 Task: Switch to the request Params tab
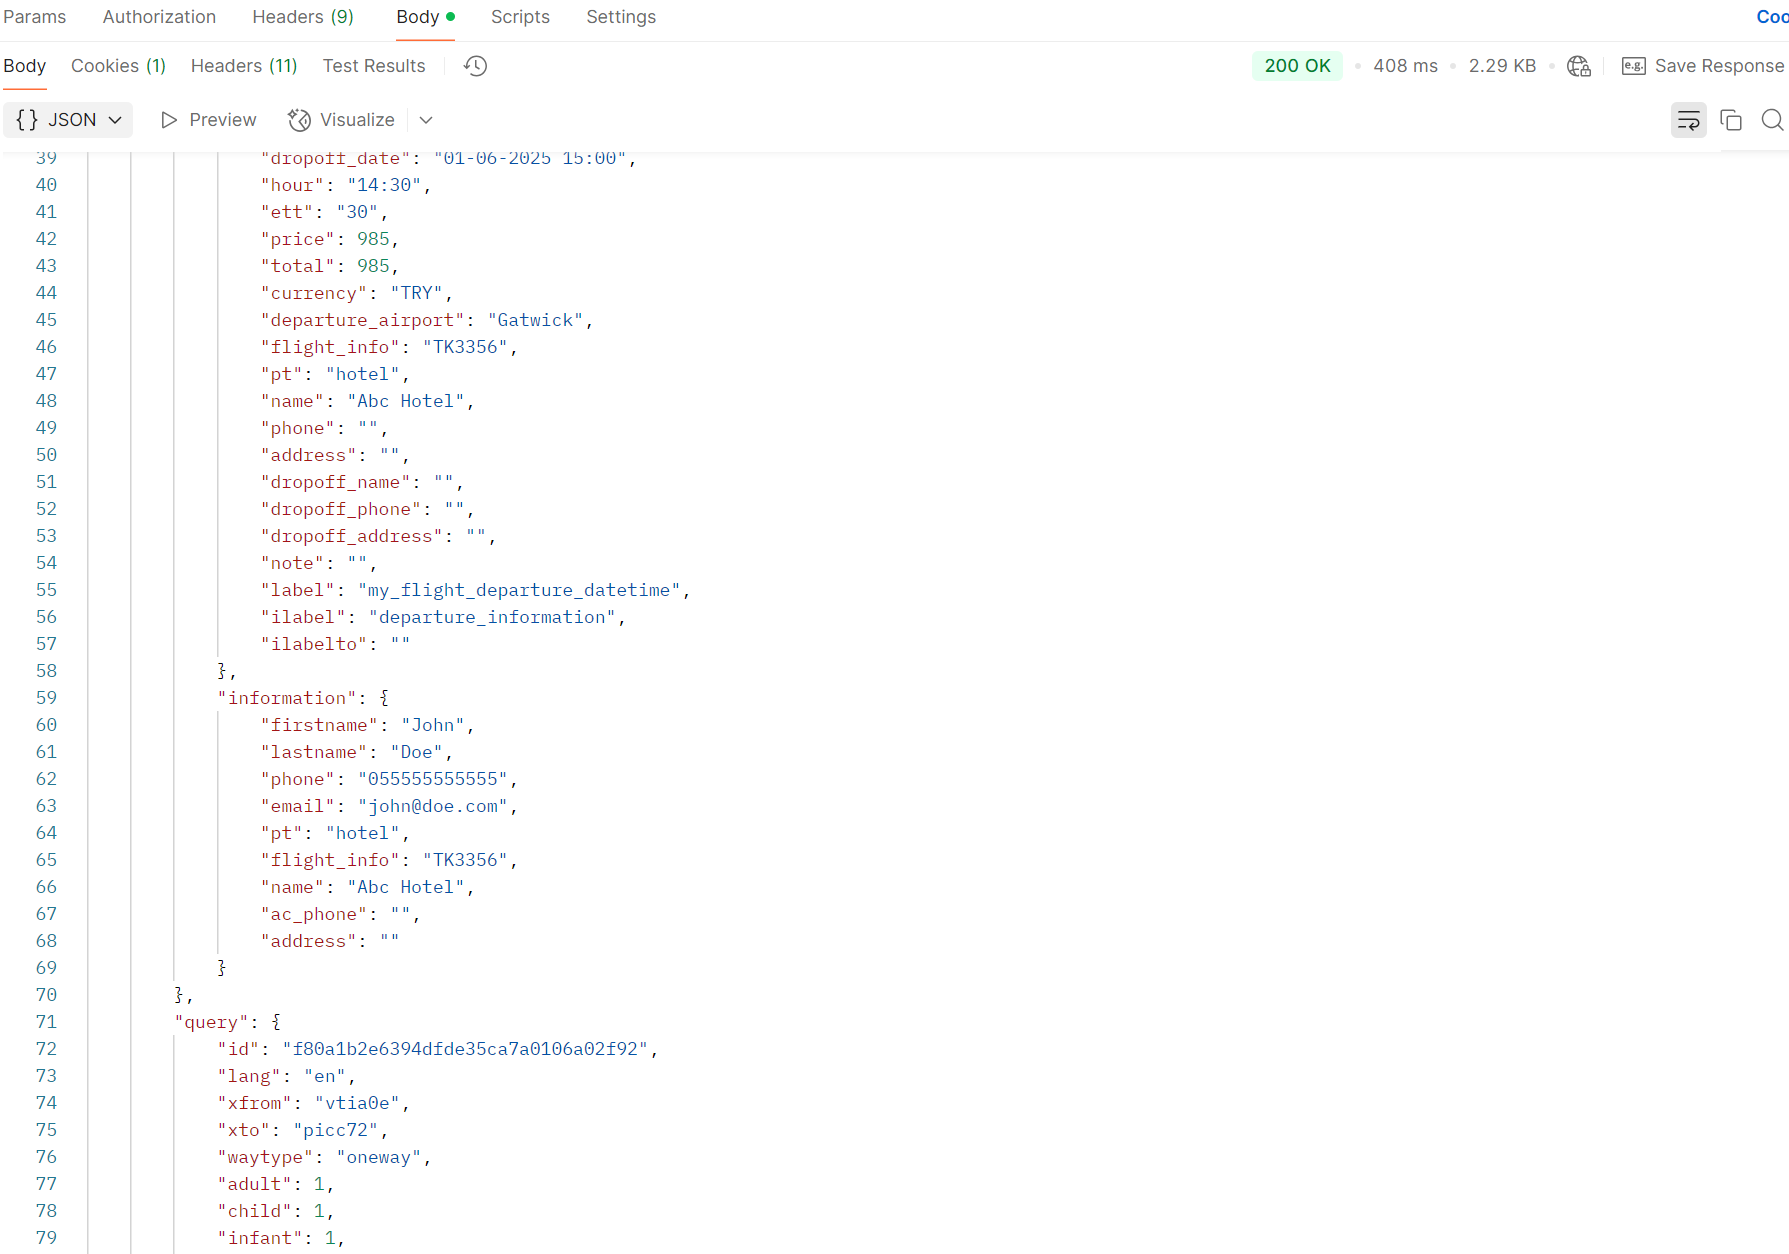34,17
